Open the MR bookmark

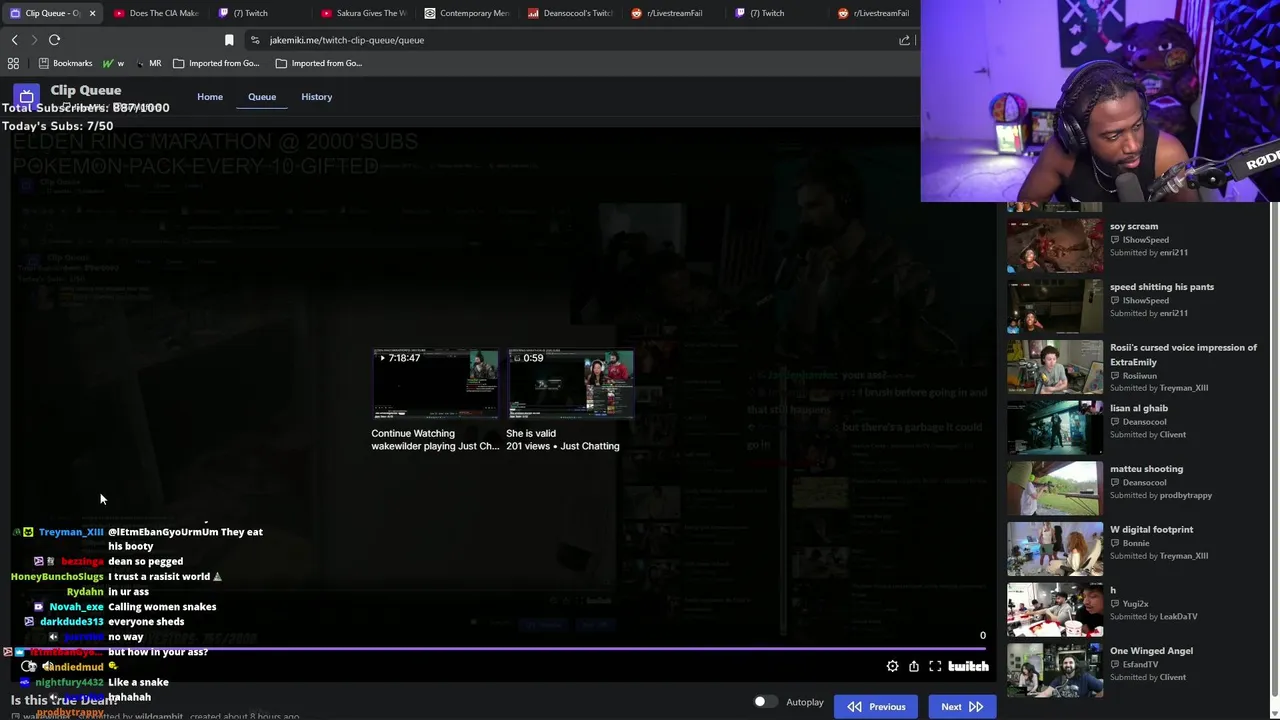148,63
